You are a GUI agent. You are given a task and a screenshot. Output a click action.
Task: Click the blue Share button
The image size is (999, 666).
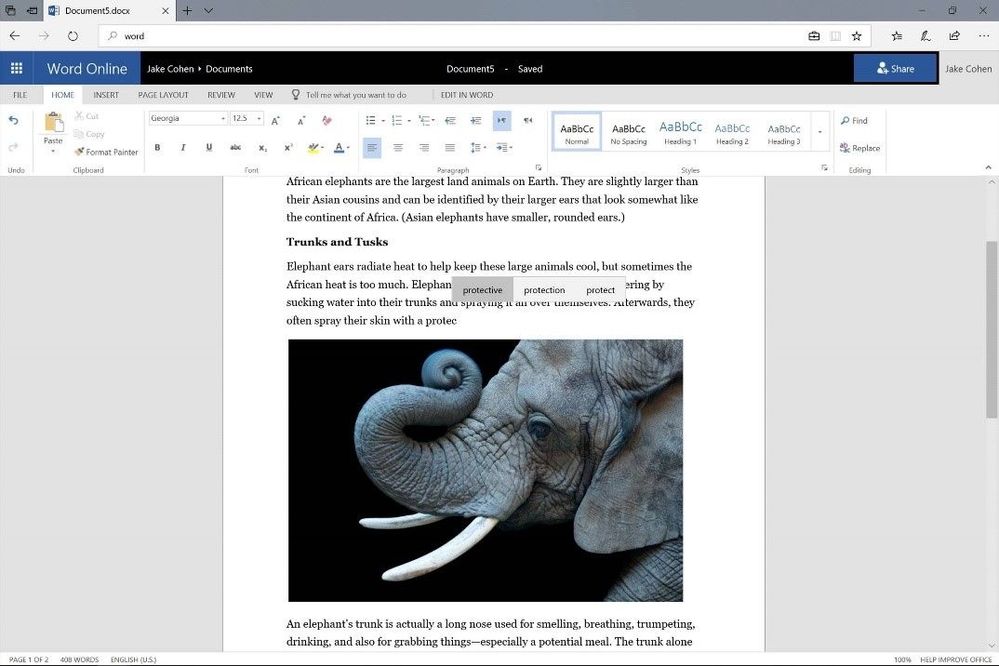(895, 69)
